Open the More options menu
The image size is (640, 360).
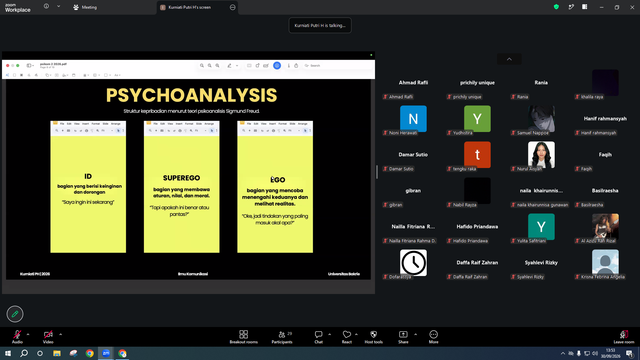[433, 337]
